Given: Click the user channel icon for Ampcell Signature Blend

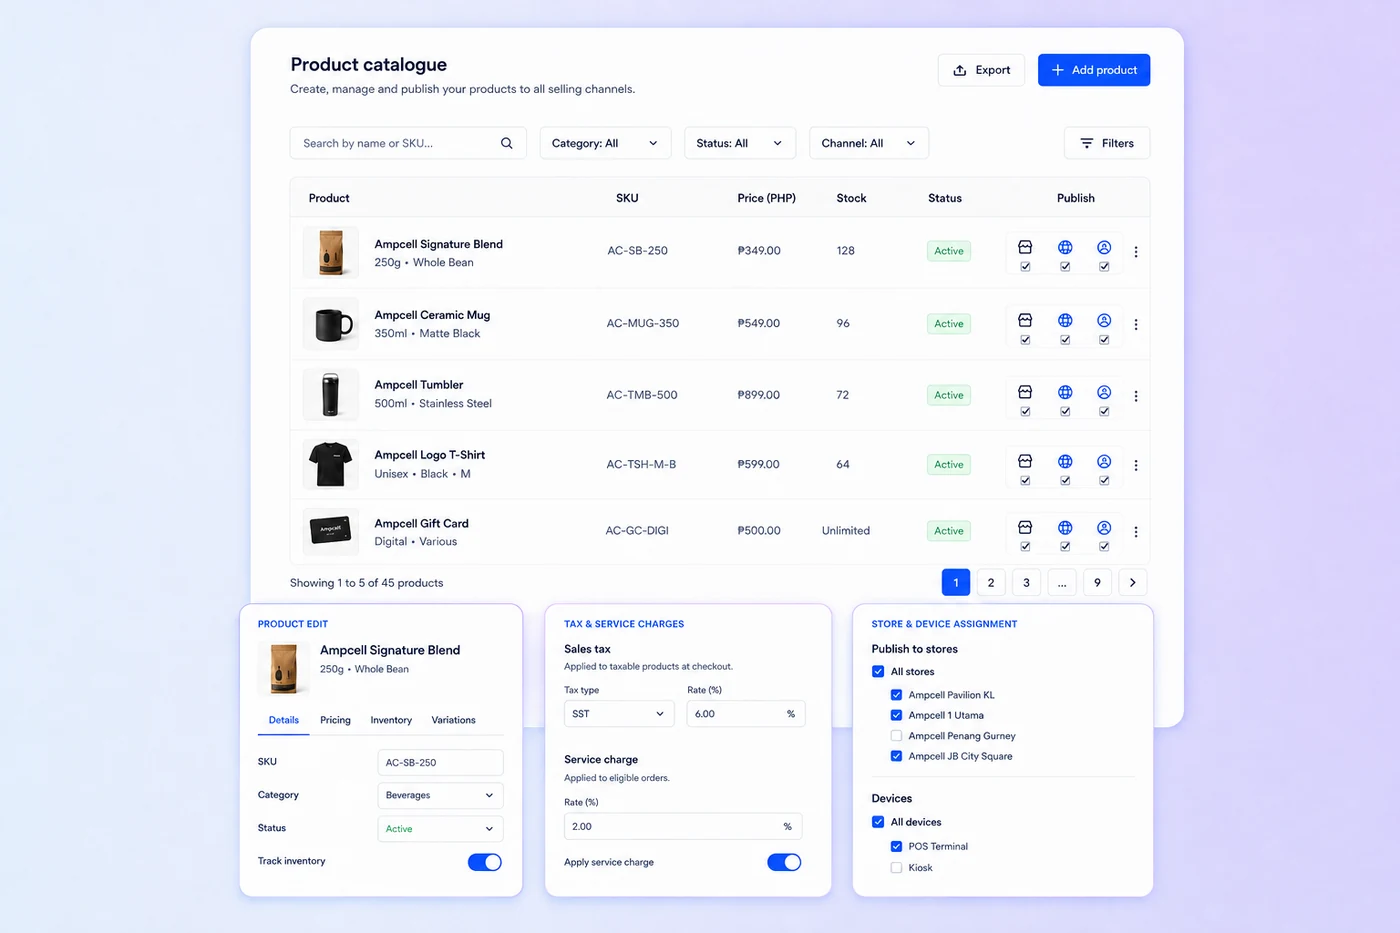Looking at the screenshot, I should (x=1104, y=247).
